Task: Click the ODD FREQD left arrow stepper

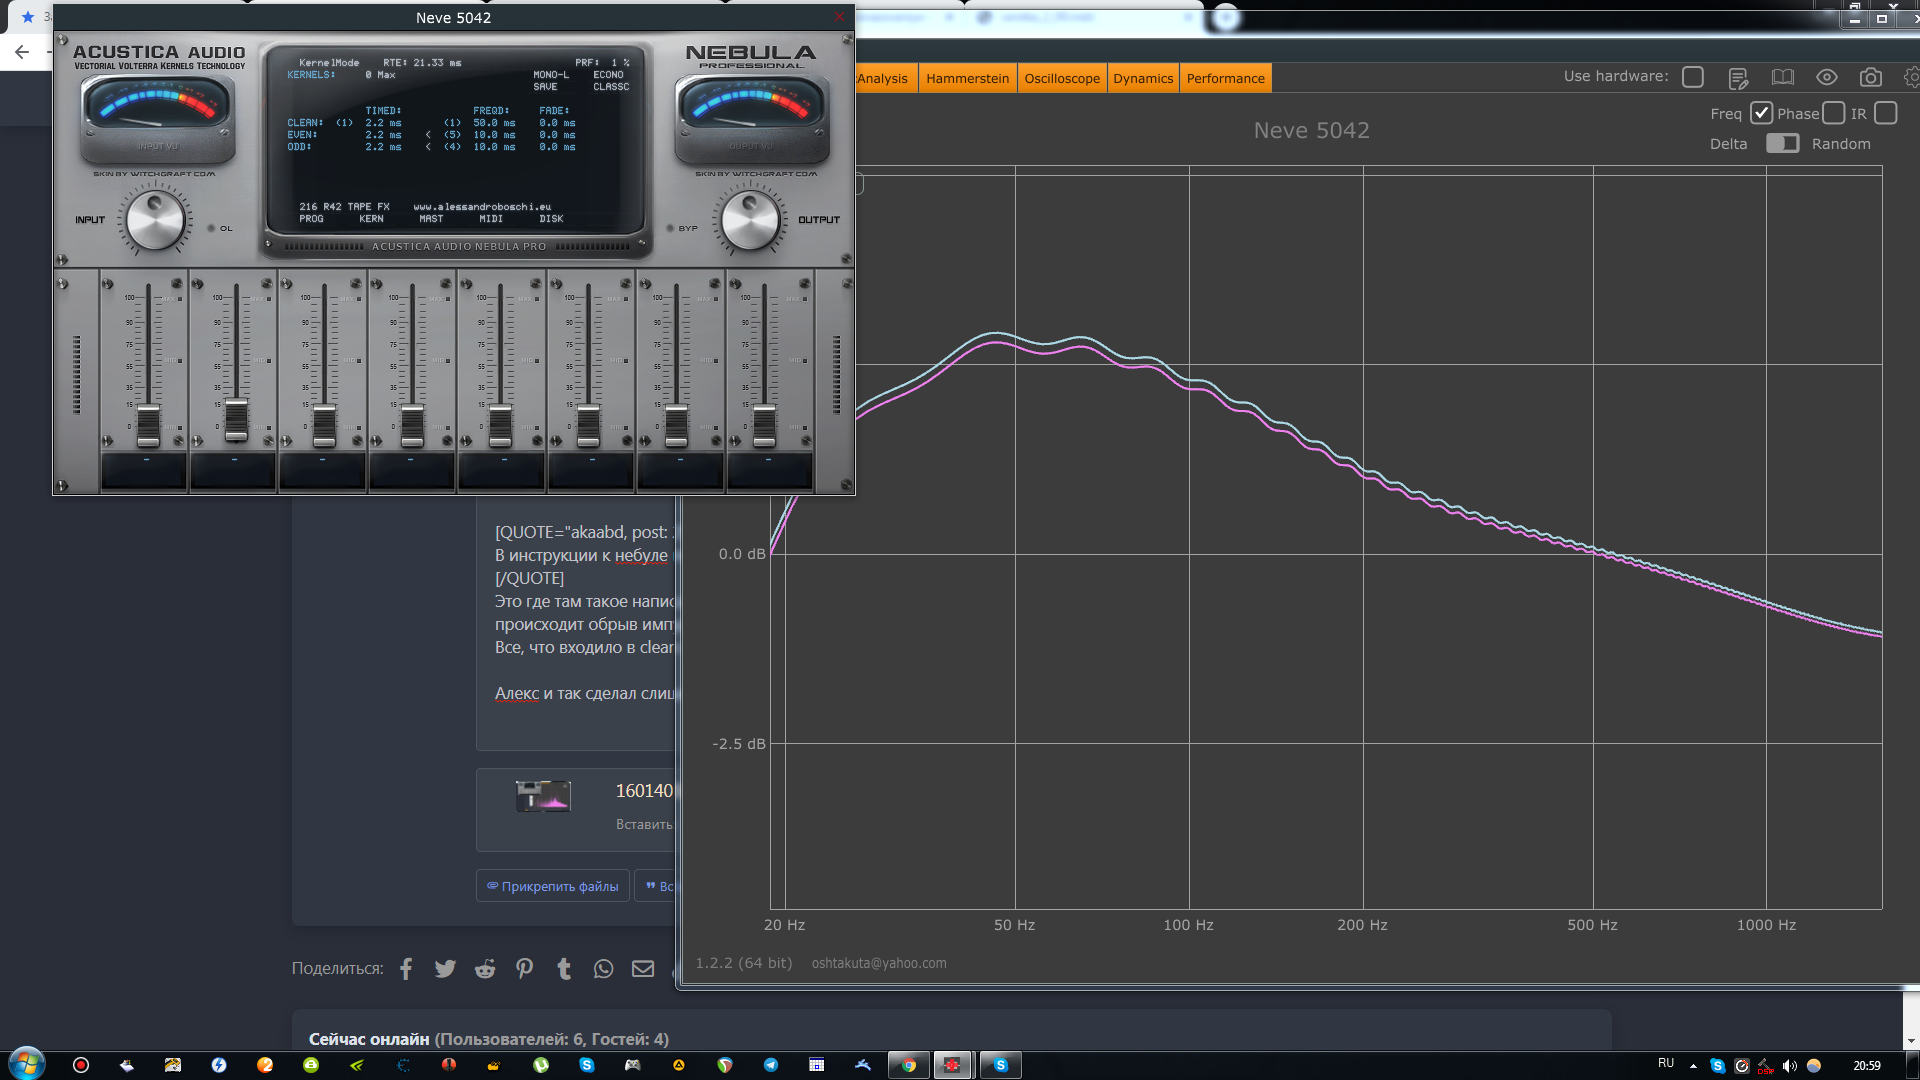Action: click(428, 147)
